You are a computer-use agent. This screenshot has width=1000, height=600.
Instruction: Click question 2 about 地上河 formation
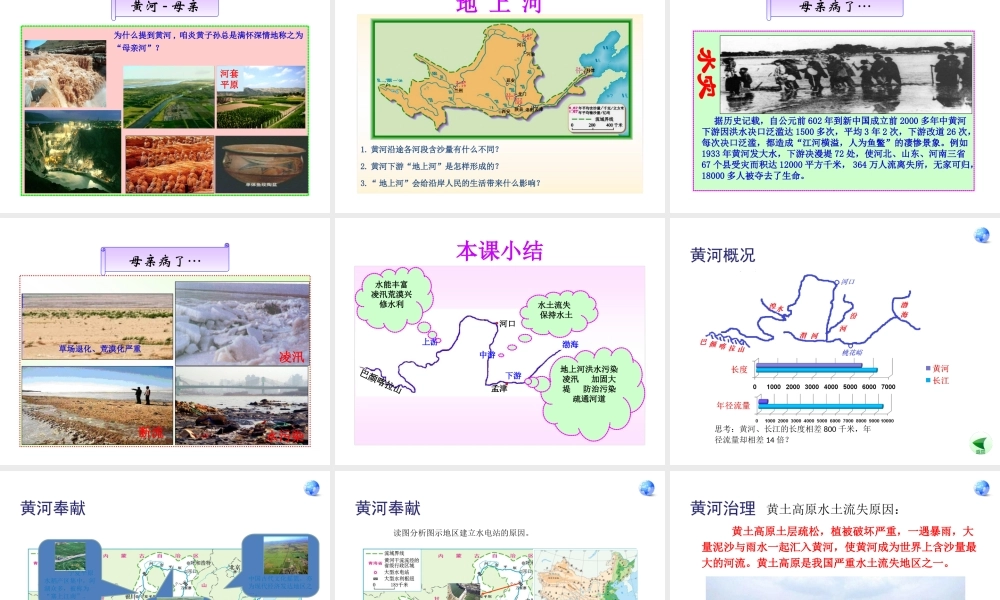[x=430, y=166]
